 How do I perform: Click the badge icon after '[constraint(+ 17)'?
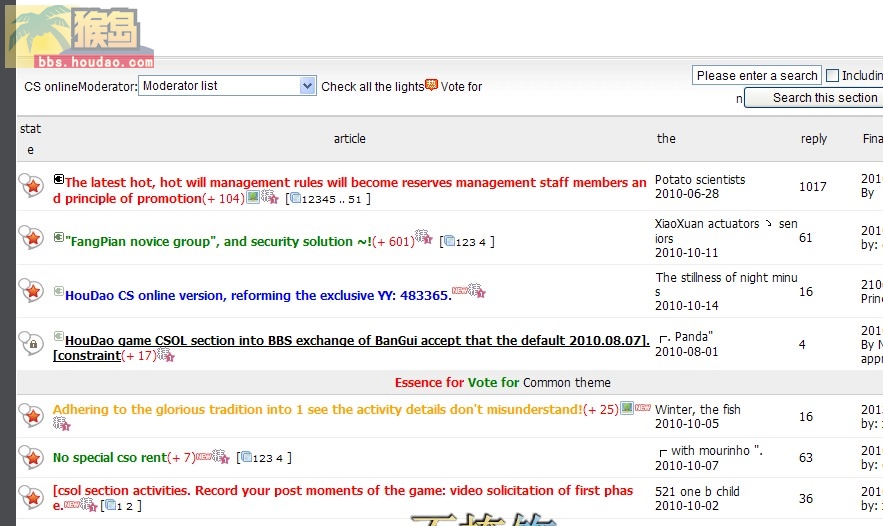[x=166, y=354]
